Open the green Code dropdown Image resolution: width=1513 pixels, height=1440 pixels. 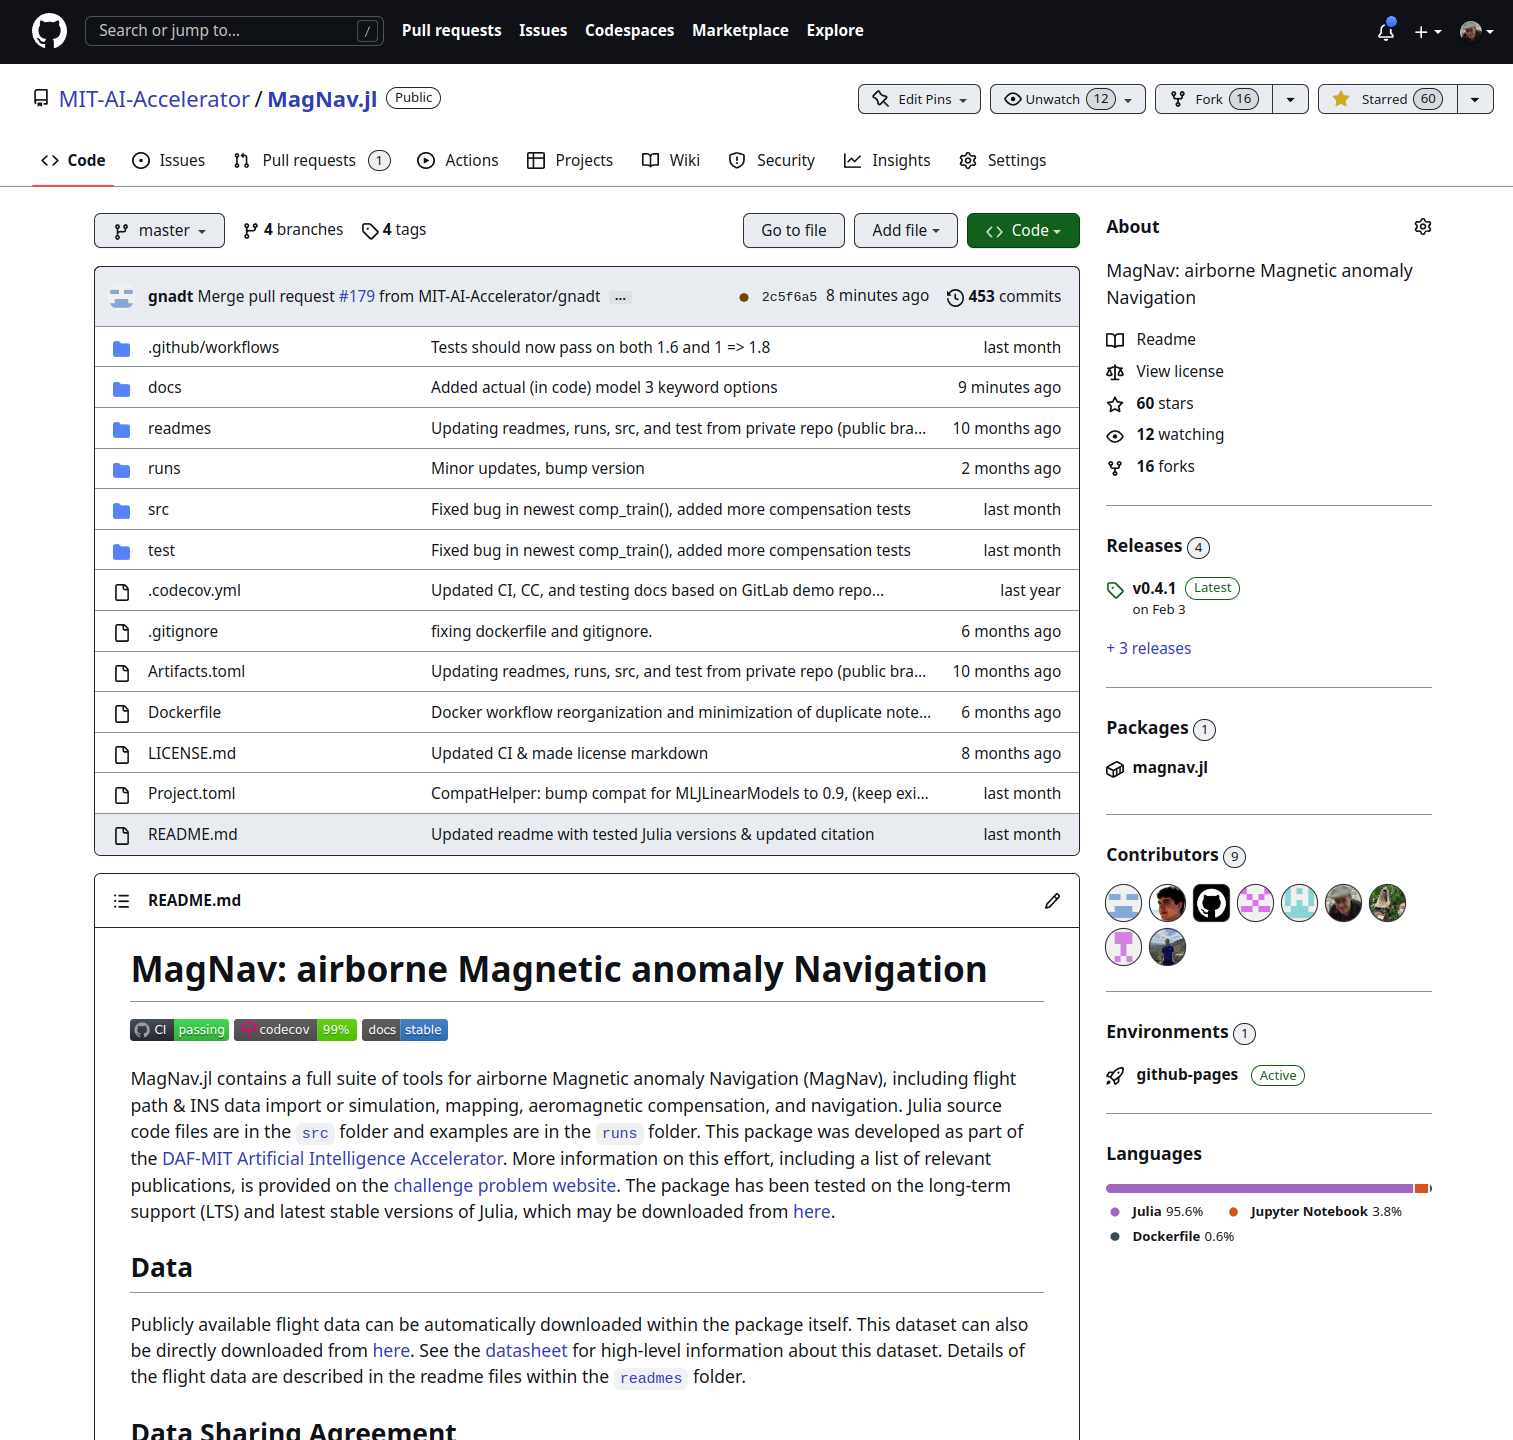tap(1022, 231)
